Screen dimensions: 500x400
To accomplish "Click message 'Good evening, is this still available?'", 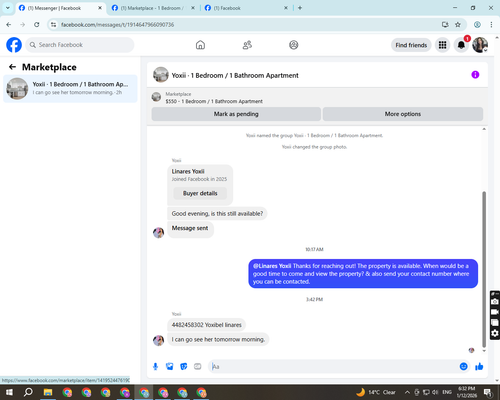I will coord(217,213).
